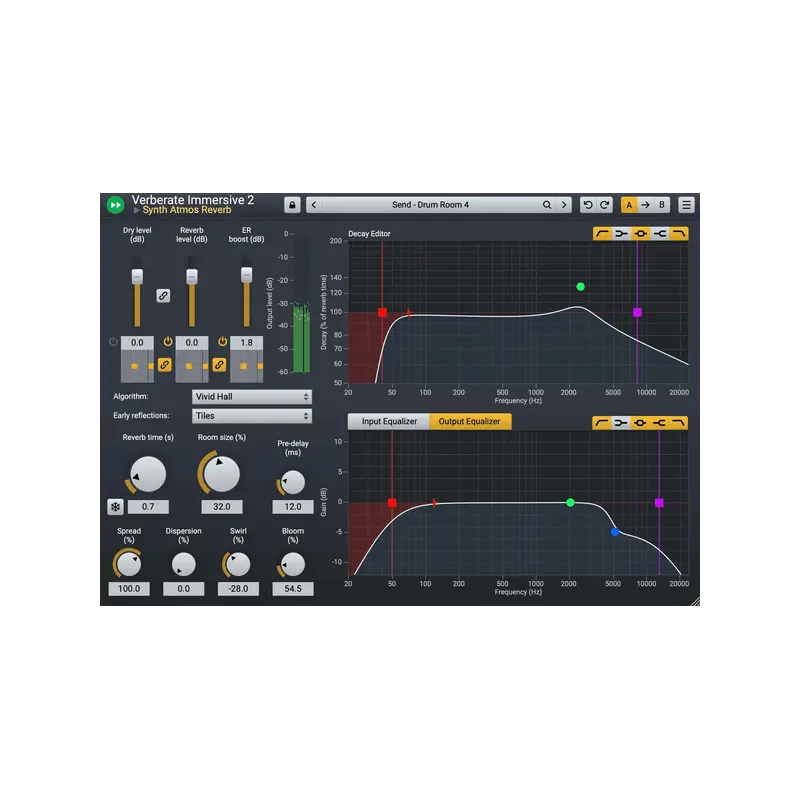The height and width of the screenshot is (800, 800).
Task: Toggle the snowflake freeze button
Action: 115,507
